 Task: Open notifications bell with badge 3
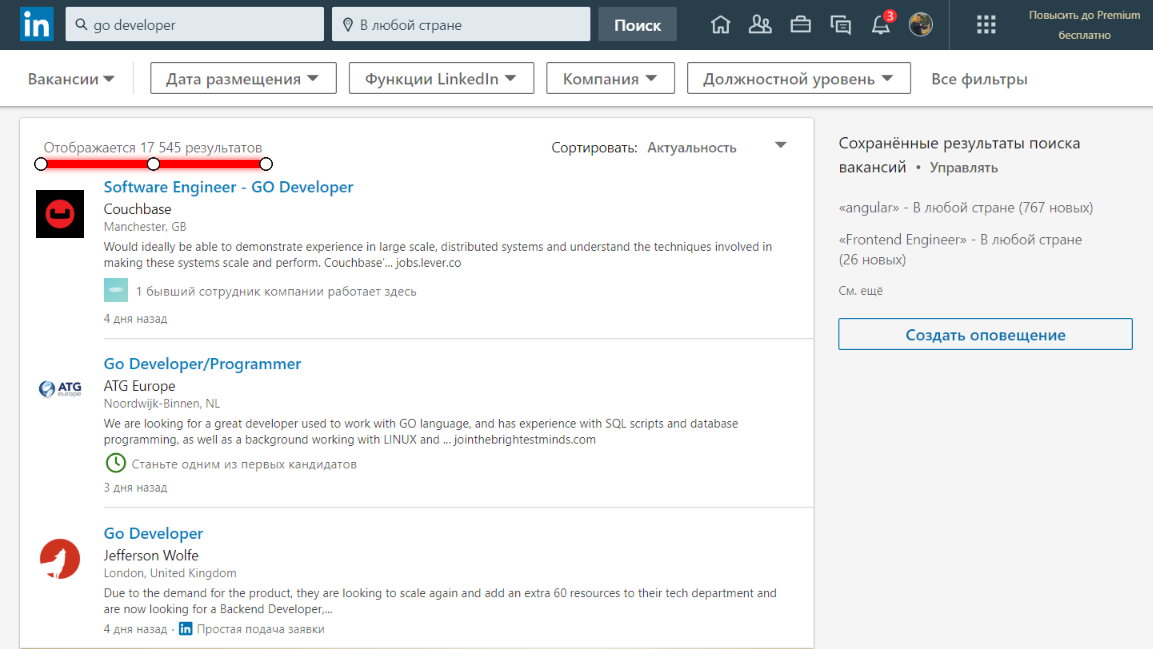tap(881, 23)
